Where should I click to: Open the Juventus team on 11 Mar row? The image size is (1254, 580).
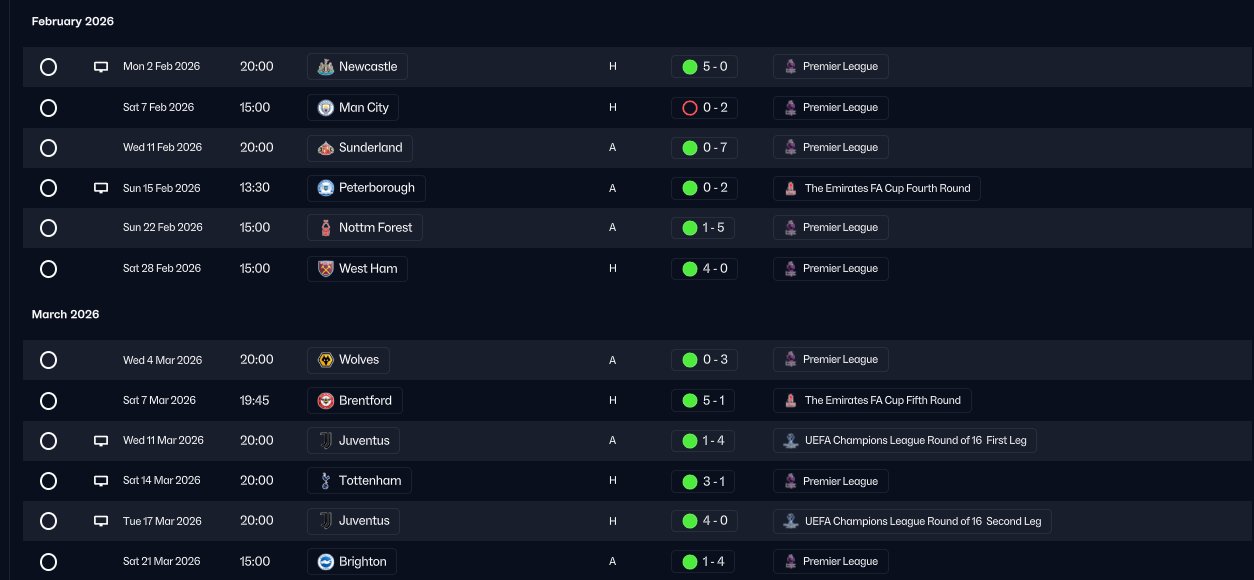tap(353, 441)
